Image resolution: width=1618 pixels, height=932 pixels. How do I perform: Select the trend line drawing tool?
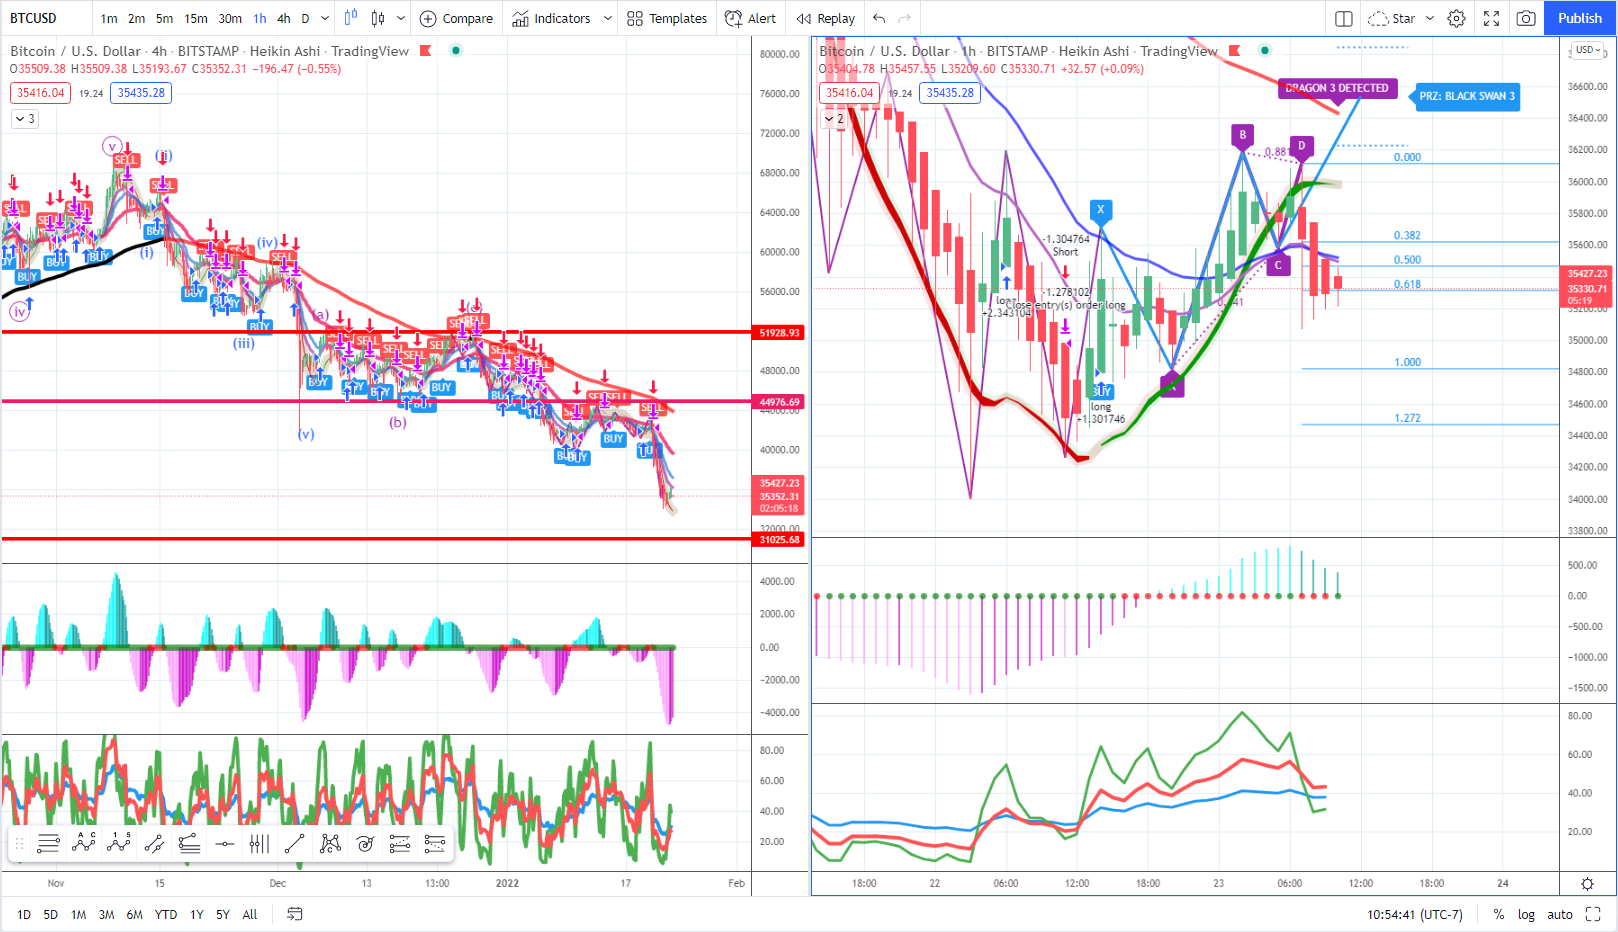(294, 844)
